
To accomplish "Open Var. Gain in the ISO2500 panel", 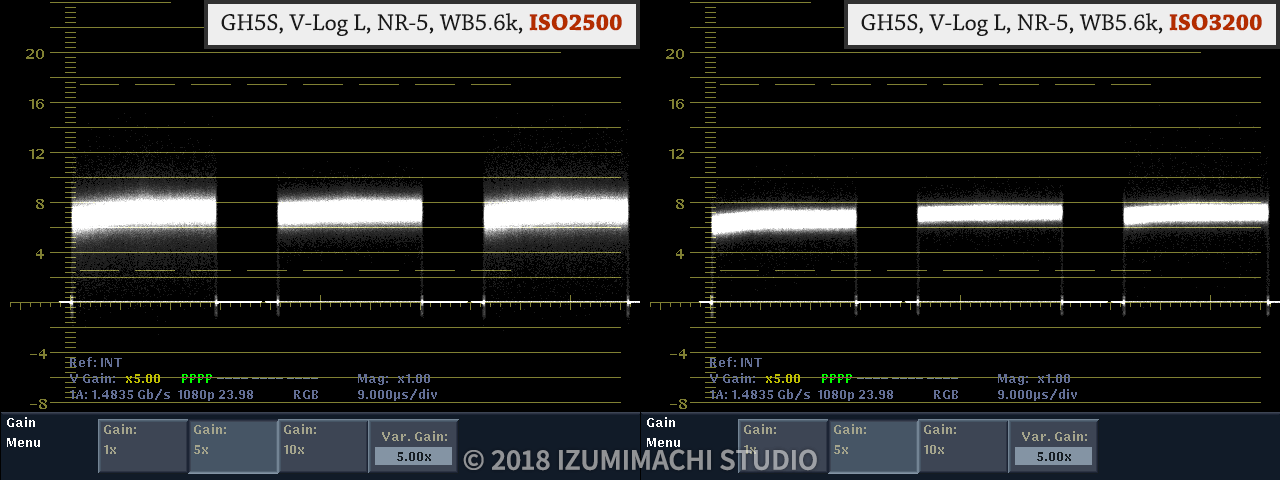I will tap(413, 446).
